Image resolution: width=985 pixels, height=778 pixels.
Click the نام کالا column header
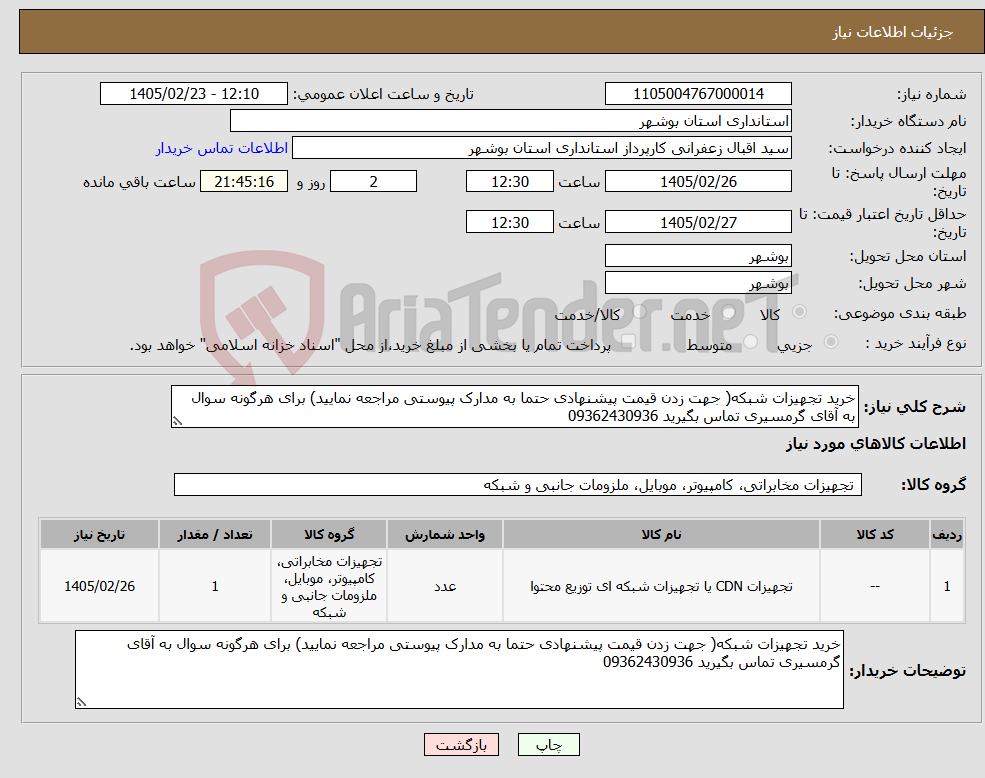coord(661,534)
